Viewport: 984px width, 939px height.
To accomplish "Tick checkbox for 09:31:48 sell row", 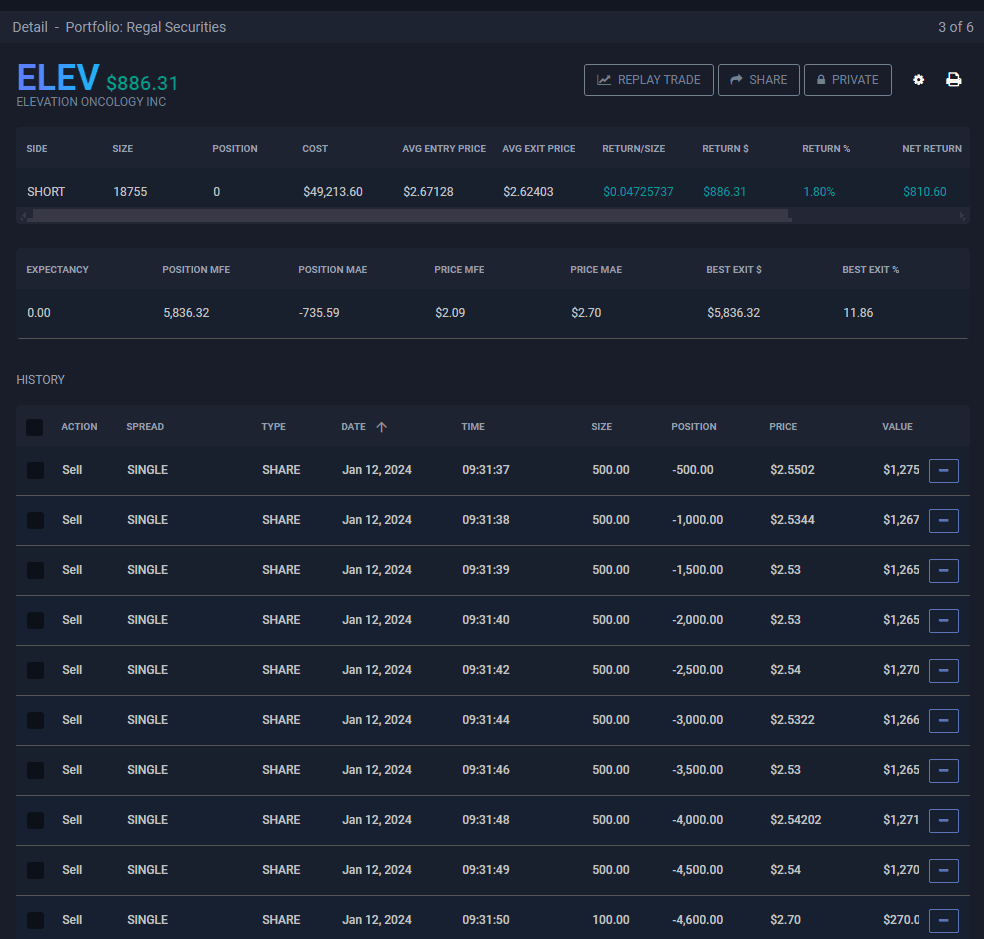I will tap(35, 820).
